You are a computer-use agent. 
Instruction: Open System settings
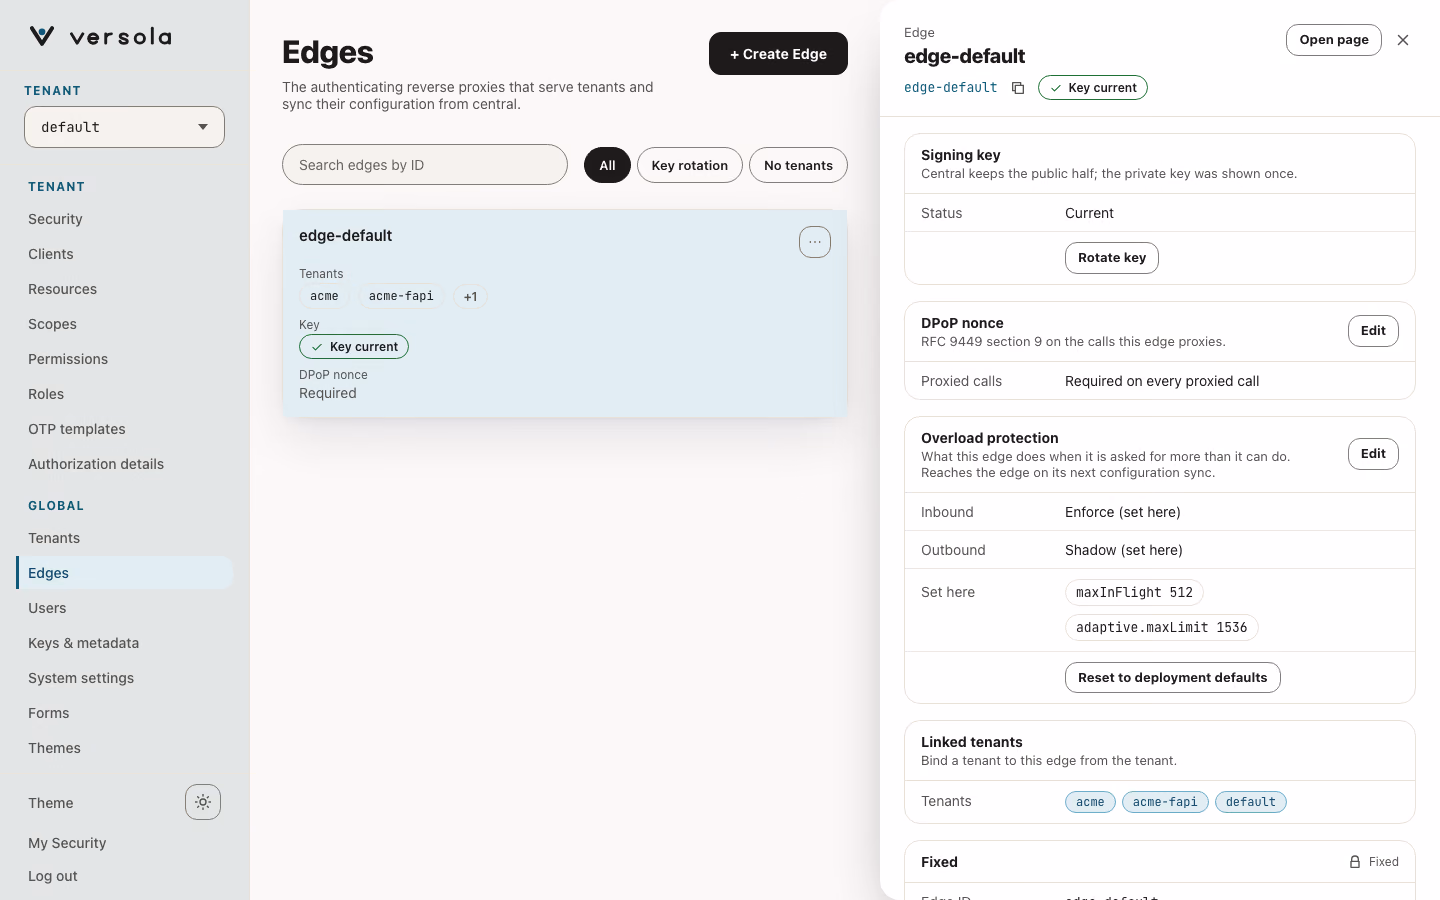click(124, 678)
